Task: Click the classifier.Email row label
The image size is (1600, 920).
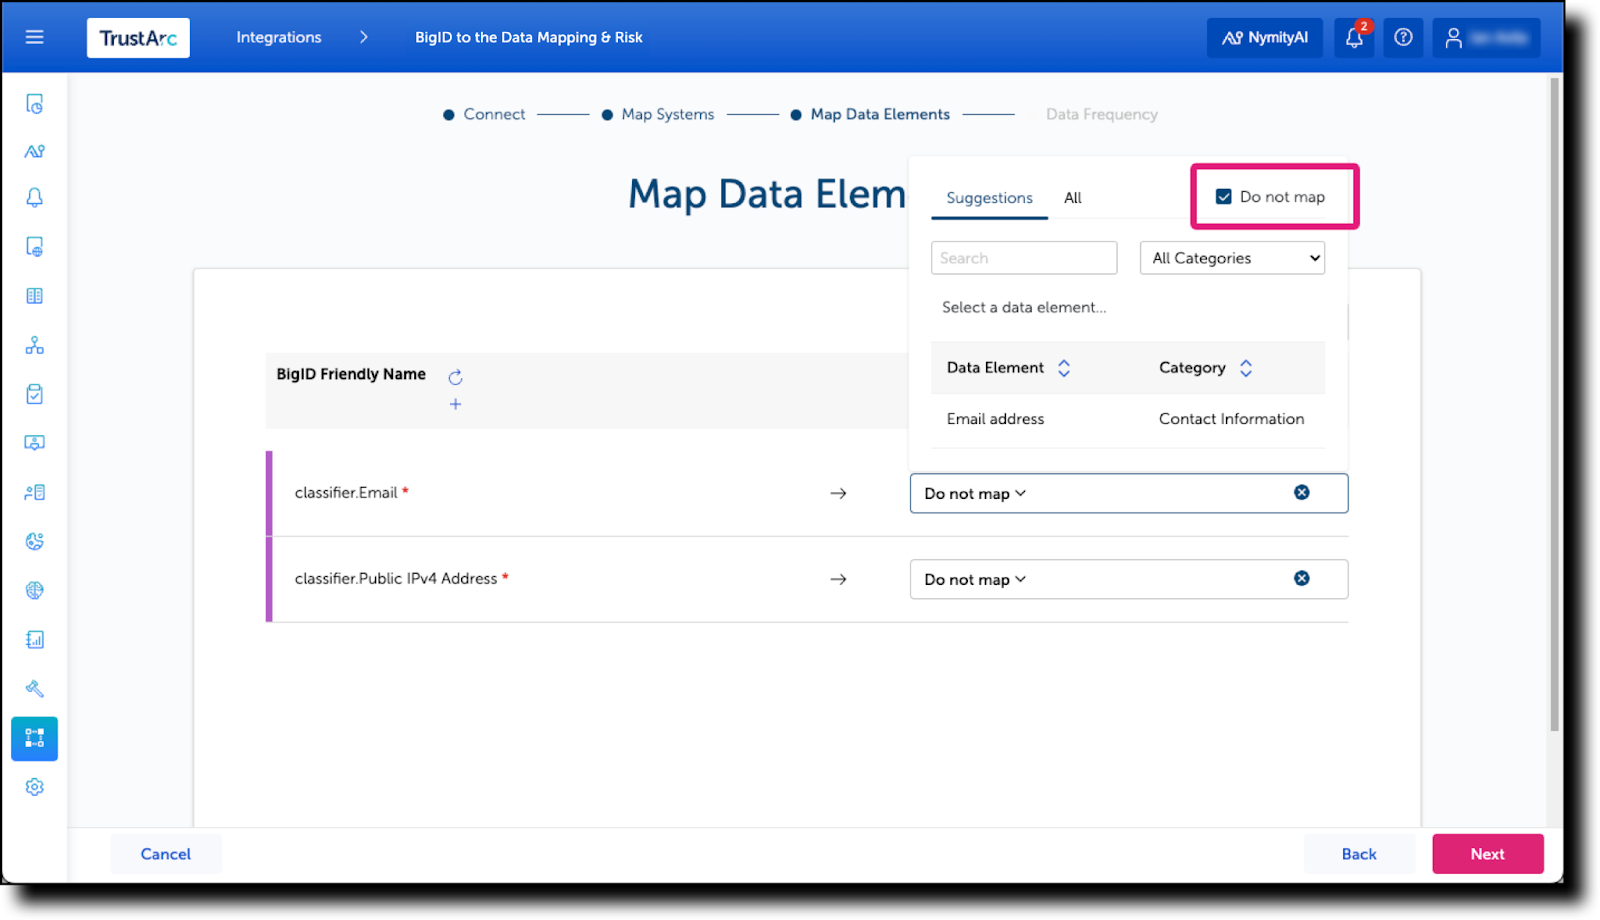Action: [346, 493]
